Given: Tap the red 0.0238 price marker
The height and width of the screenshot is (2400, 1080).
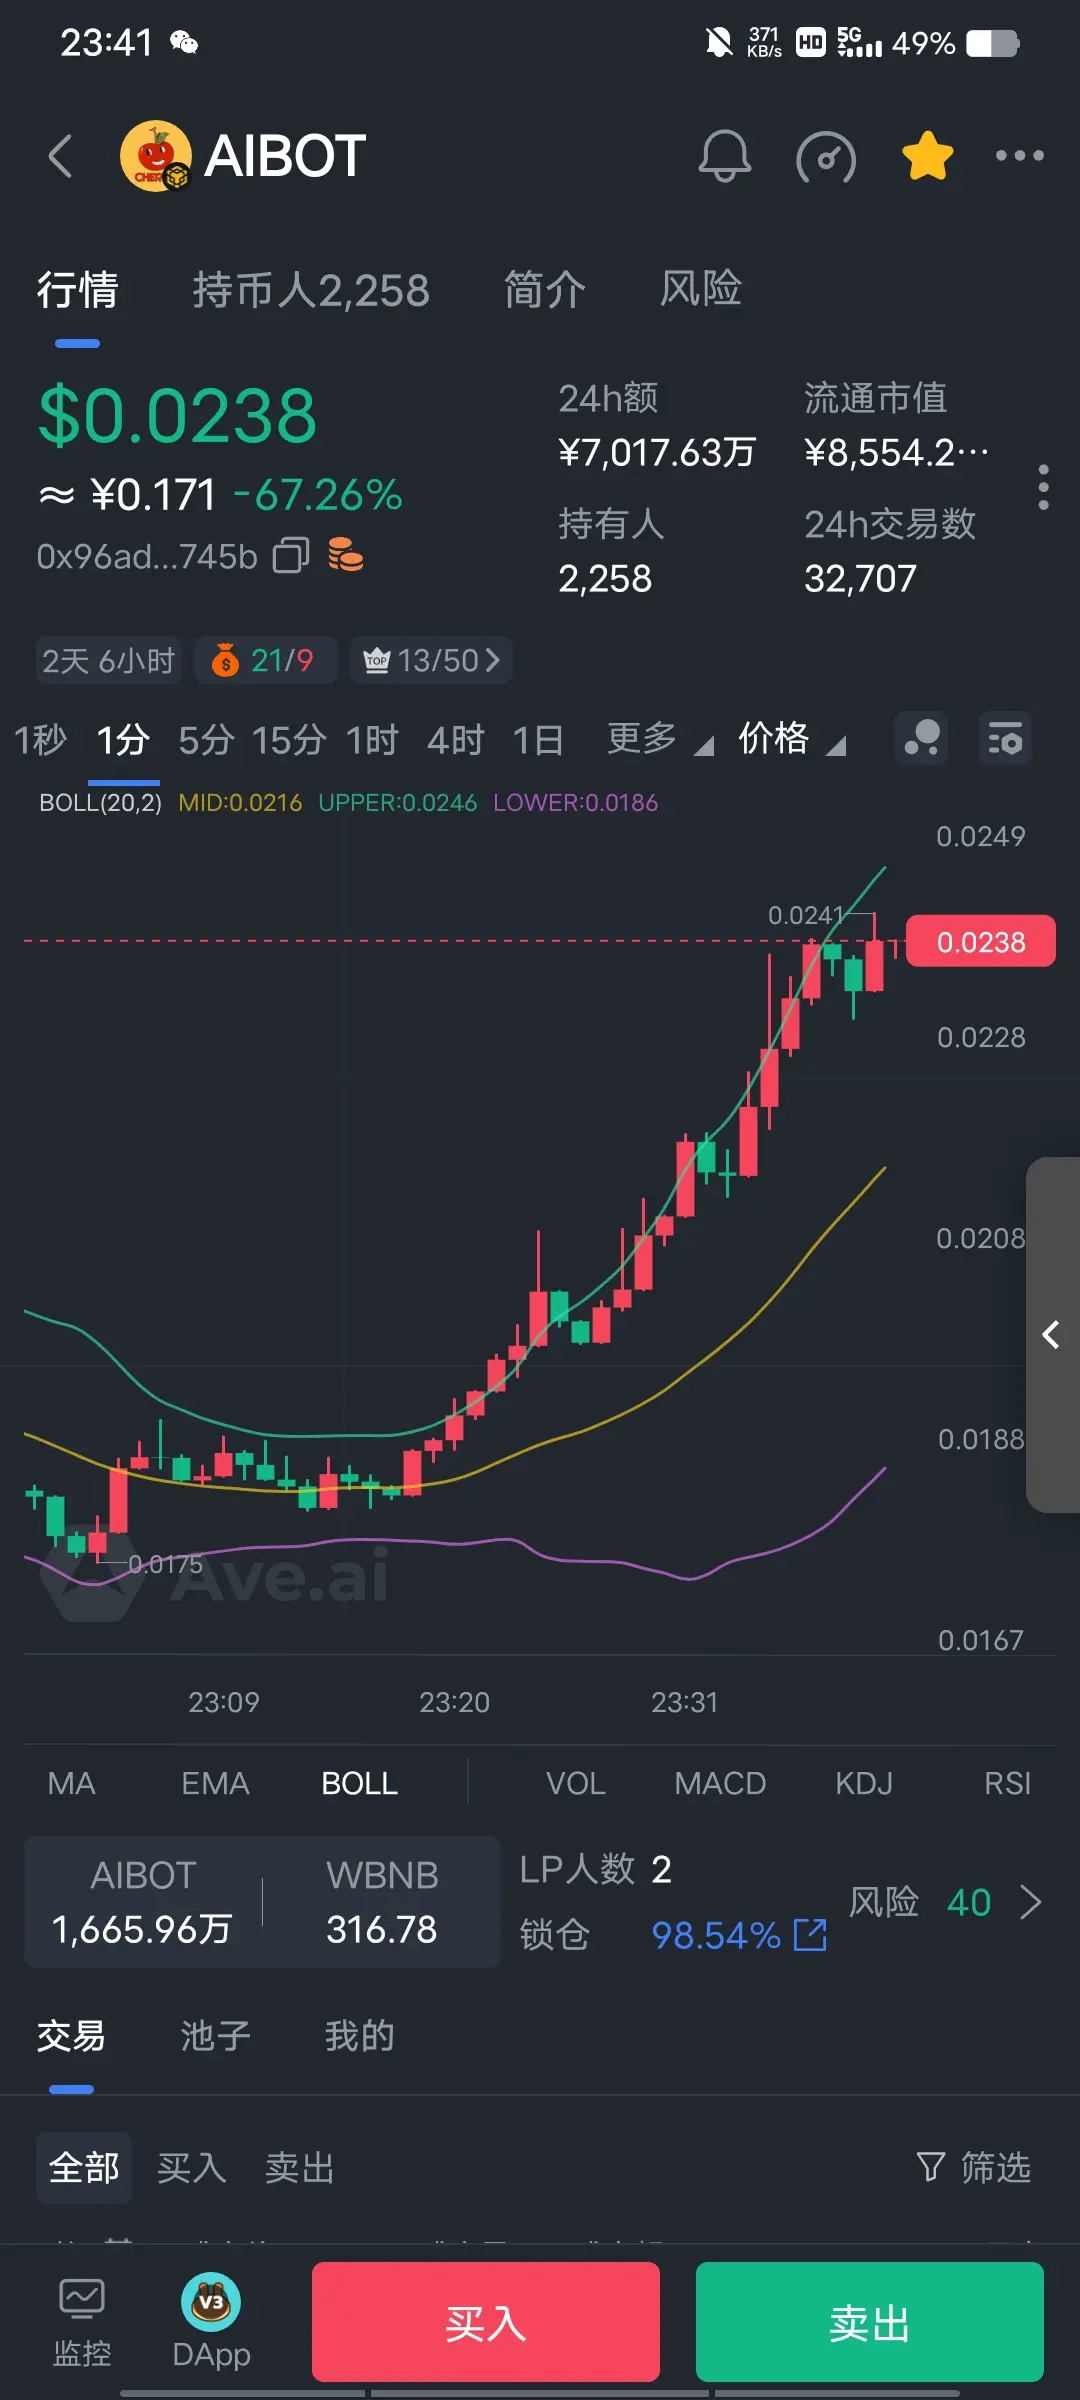Looking at the screenshot, I should (980, 941).
